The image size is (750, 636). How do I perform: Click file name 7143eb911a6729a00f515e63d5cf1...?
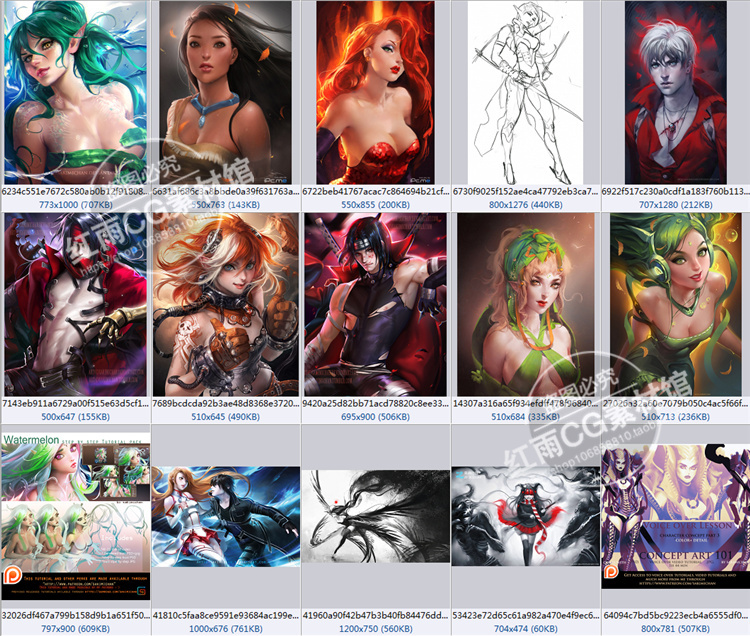point(75,403)
